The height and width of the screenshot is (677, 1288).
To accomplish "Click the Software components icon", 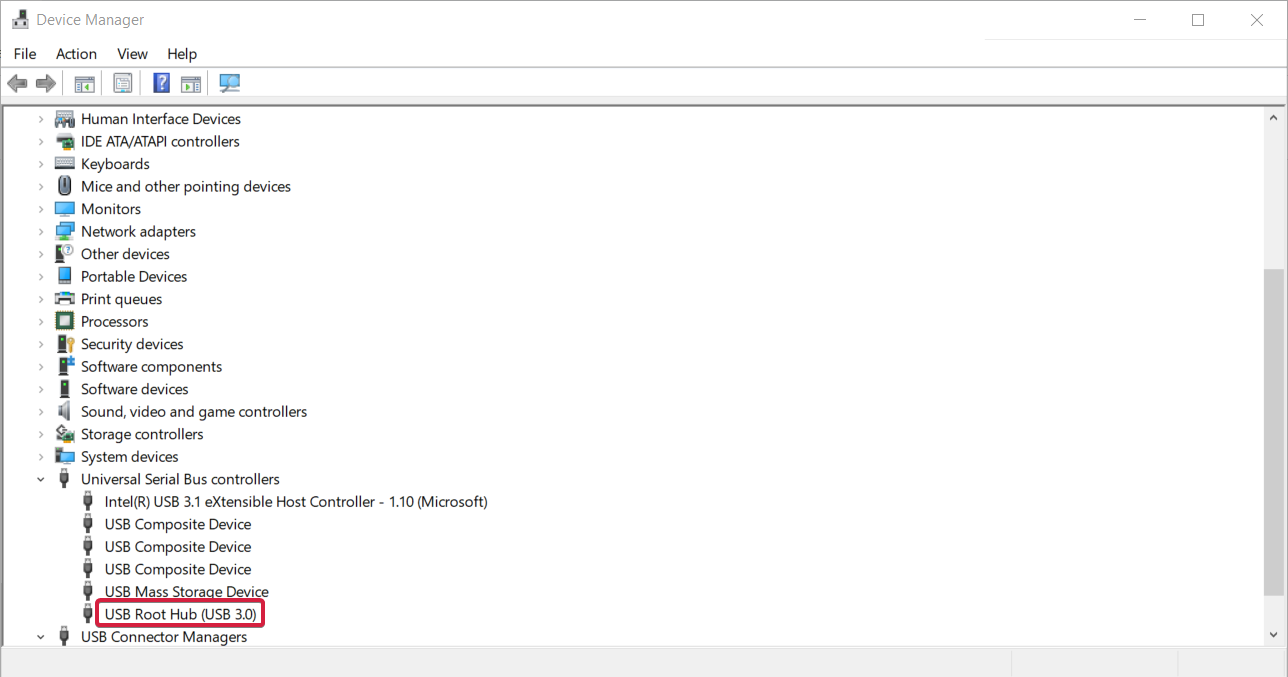I will pyautogui.click(x=65, y=367).
